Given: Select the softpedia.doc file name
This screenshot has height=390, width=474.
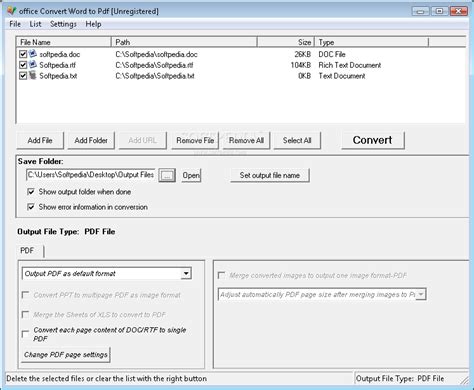Looking at the screenshot, I should [60, 54].
